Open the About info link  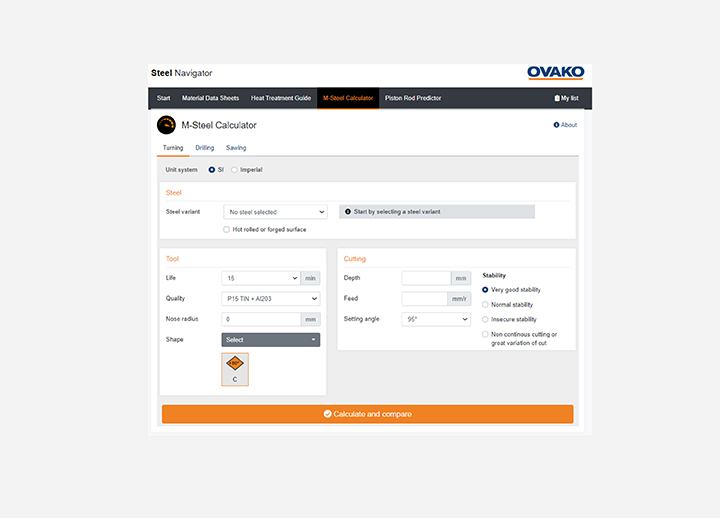click(x=565, y=125)
